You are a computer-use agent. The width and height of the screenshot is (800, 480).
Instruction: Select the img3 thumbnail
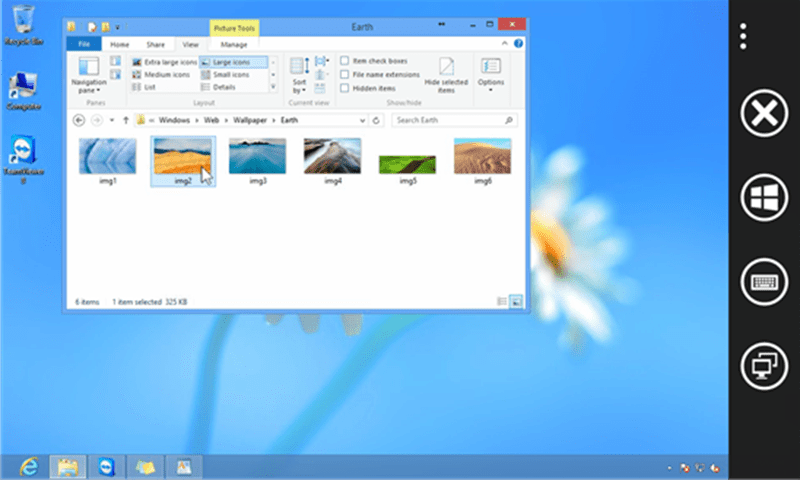[258, 161]
